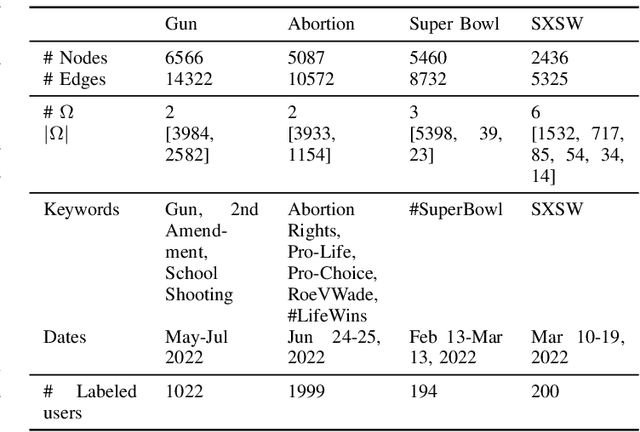Click the labeled users value 1999

coord(307,391)
